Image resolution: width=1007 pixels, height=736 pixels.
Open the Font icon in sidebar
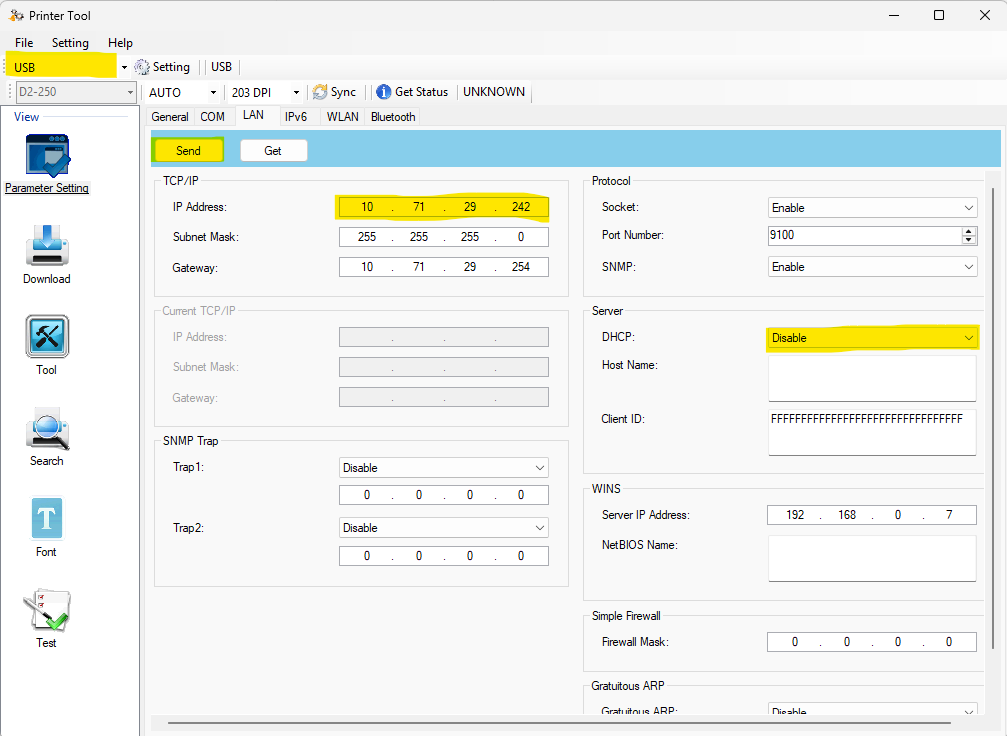click(x=46, y=519)
